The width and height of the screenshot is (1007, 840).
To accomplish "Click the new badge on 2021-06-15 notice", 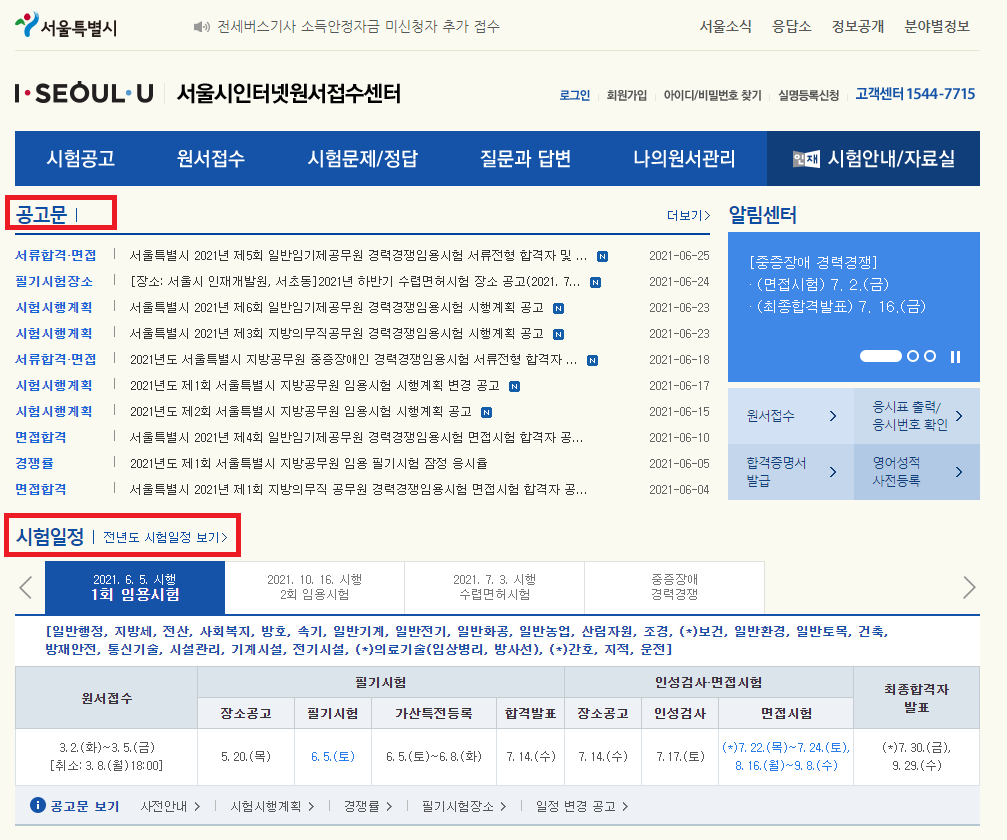I will [487, 412].
